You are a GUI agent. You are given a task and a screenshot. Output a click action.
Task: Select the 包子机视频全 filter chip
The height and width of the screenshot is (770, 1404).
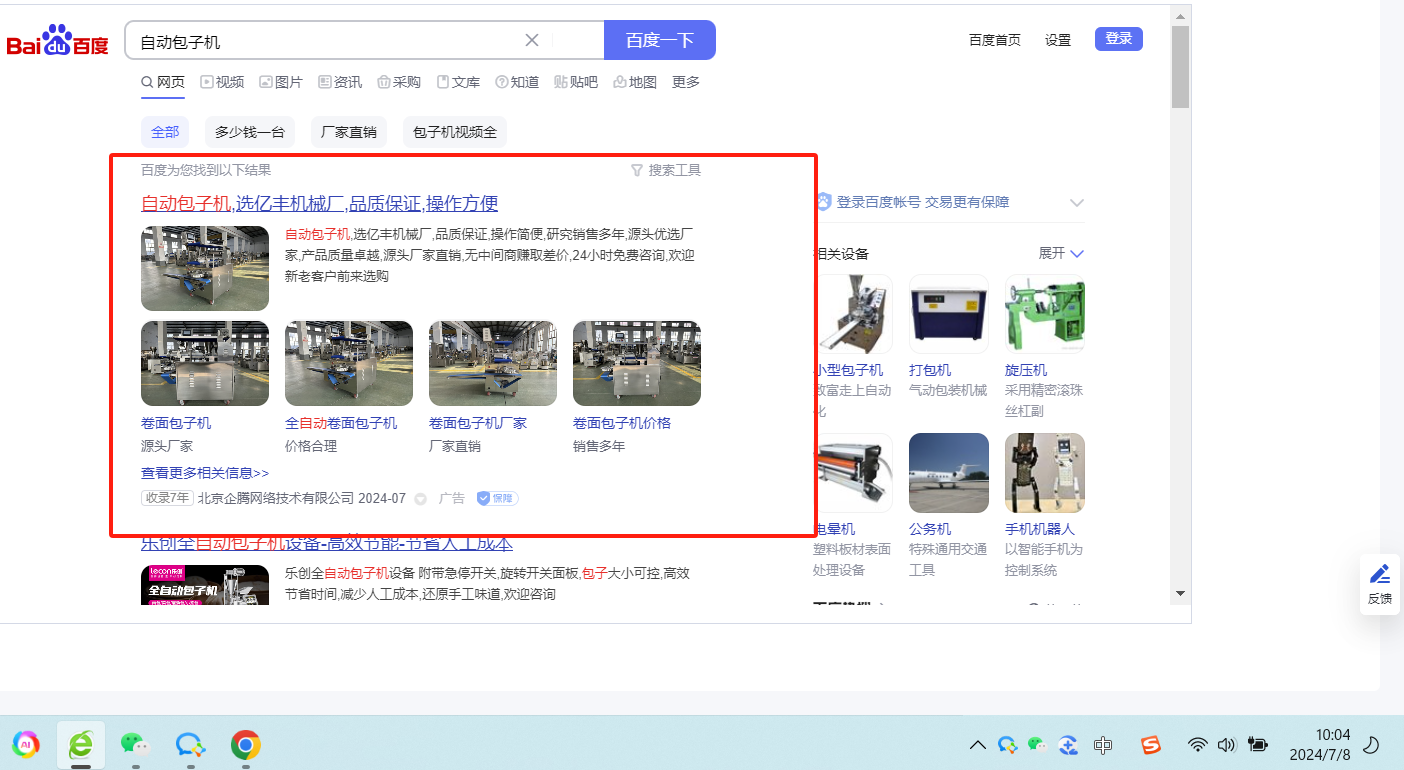point(455,132)
